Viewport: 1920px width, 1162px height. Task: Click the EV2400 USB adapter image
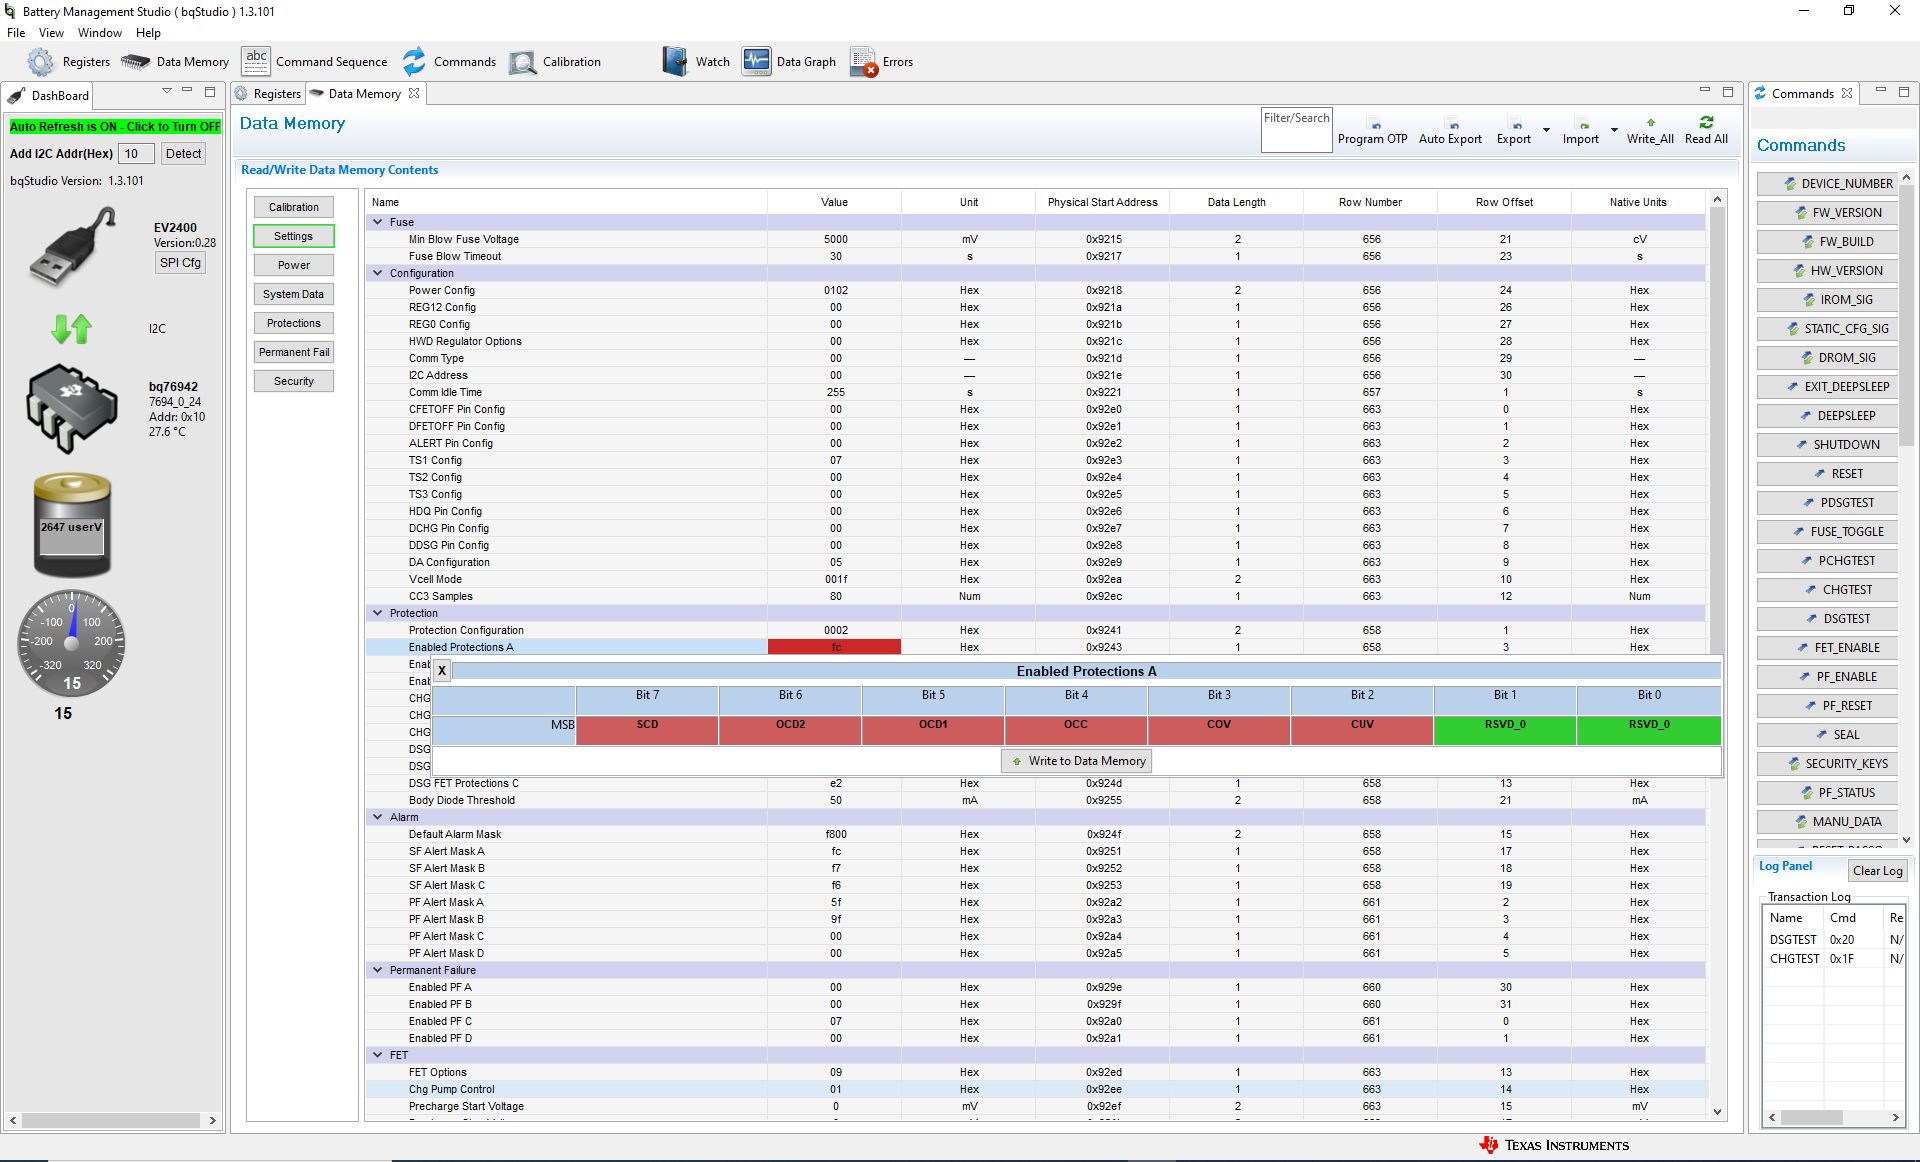pyautogui.click(x=72, y=247)
